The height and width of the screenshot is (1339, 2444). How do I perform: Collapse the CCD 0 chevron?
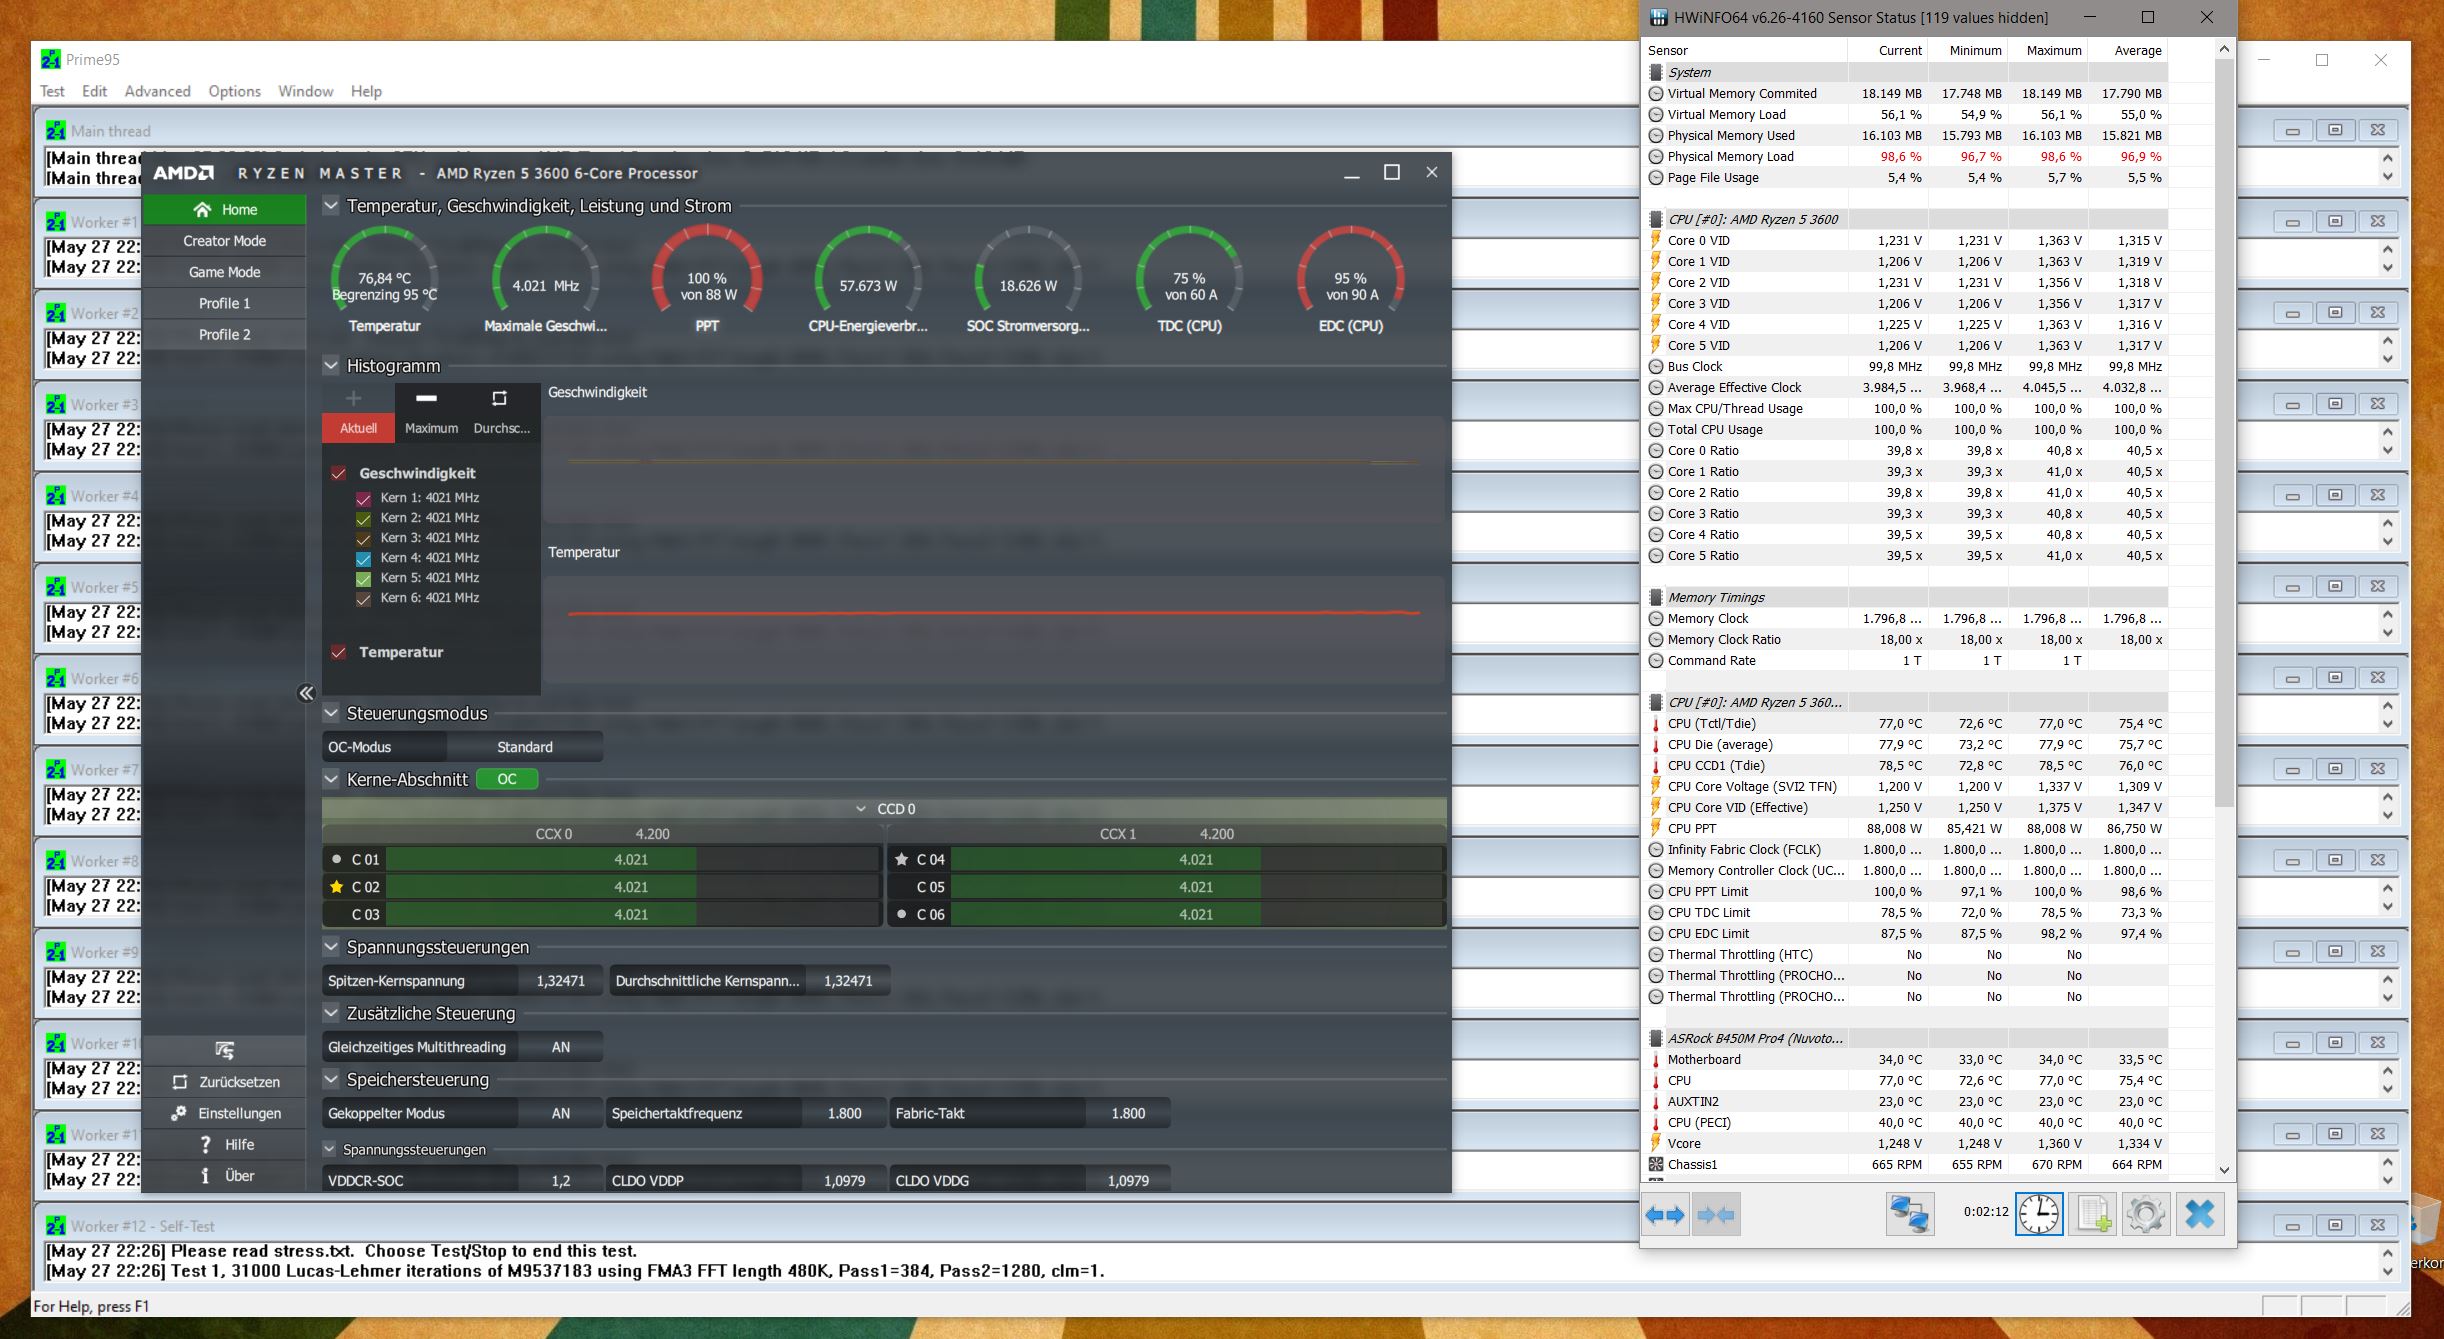tap(861, 809)
